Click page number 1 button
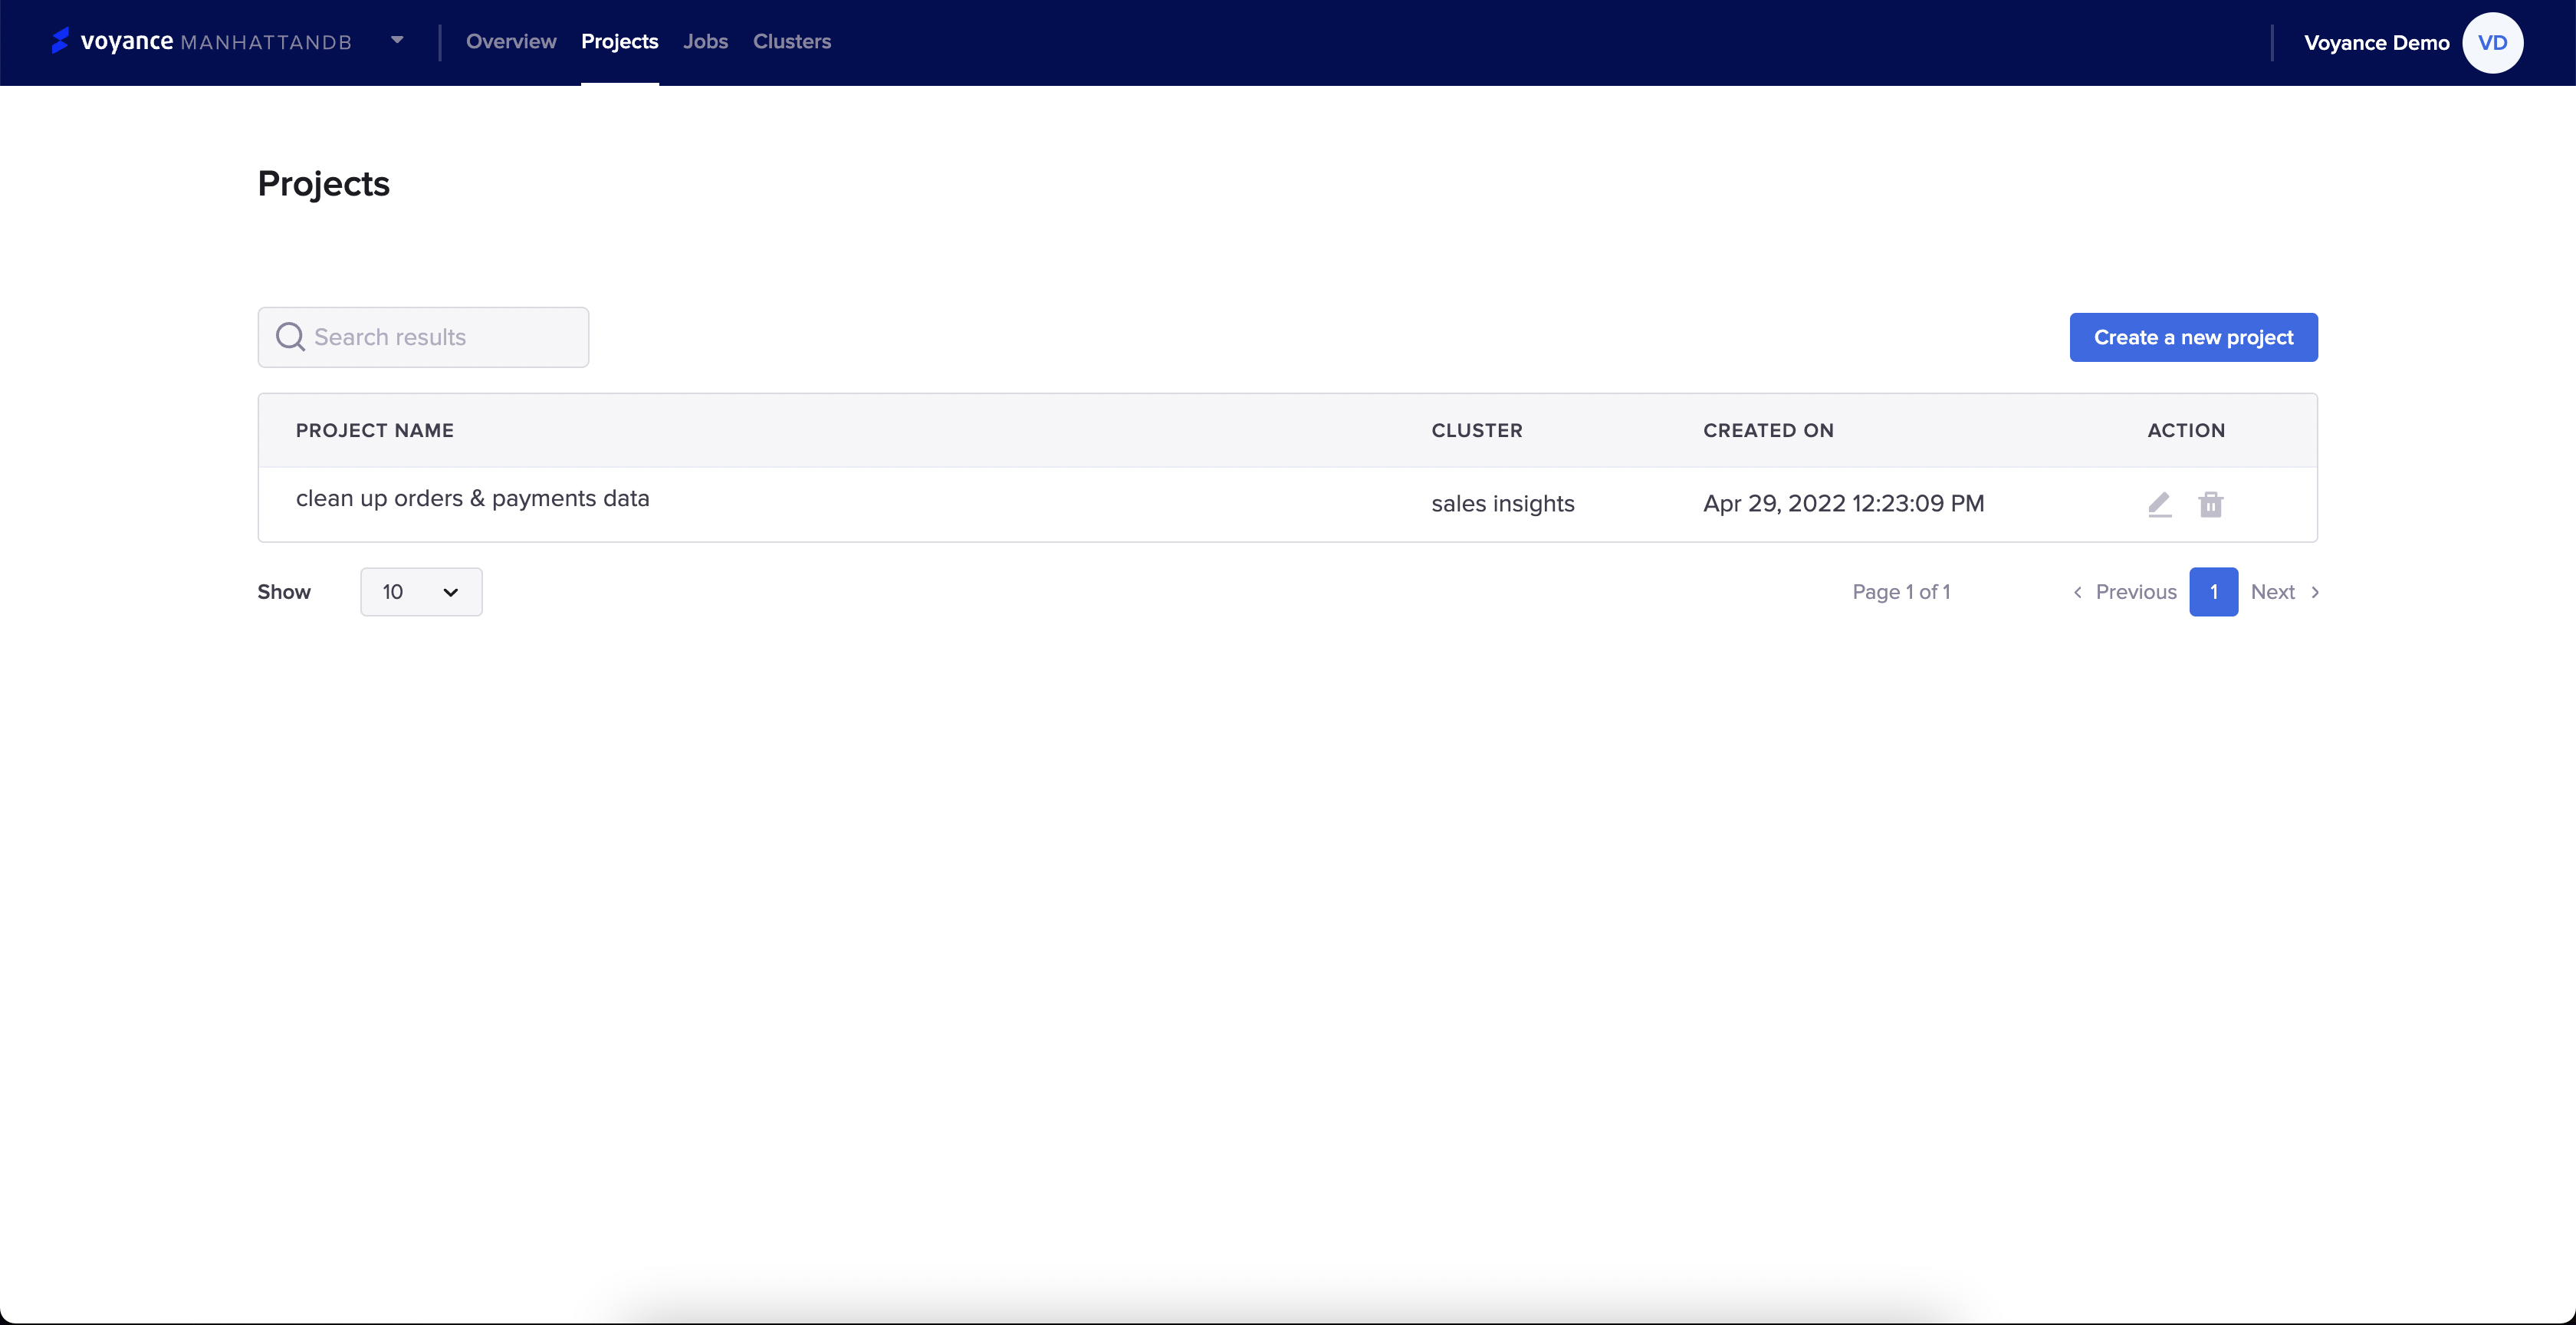 tap(2213, 592)
